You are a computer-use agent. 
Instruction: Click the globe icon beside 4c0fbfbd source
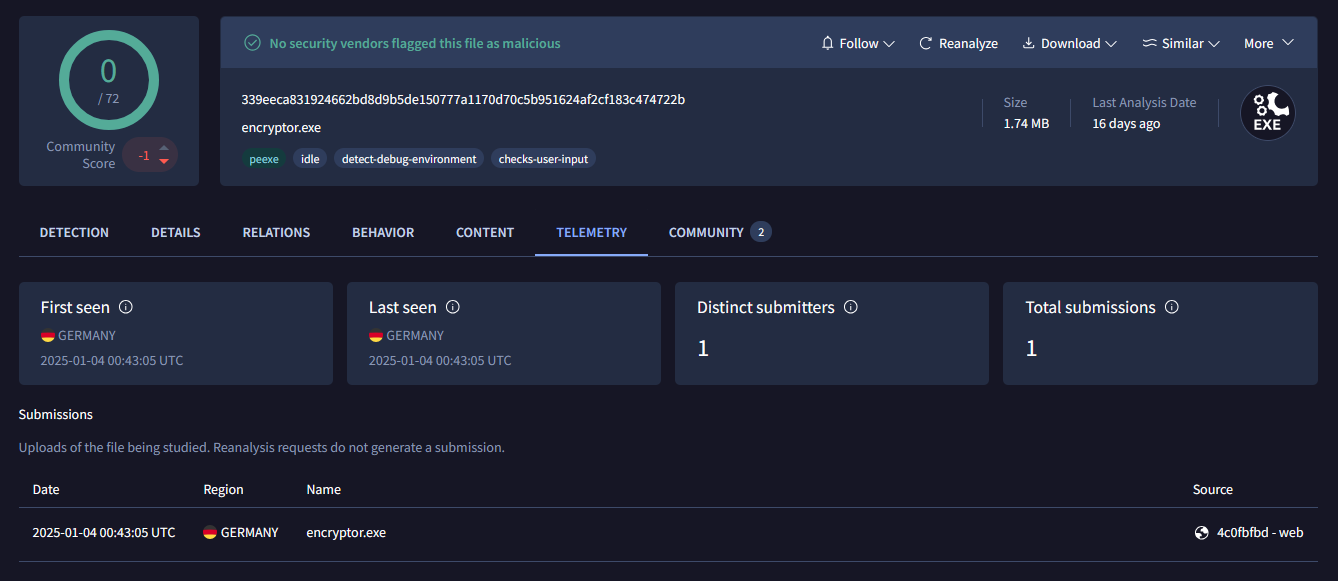point(1202,533)
